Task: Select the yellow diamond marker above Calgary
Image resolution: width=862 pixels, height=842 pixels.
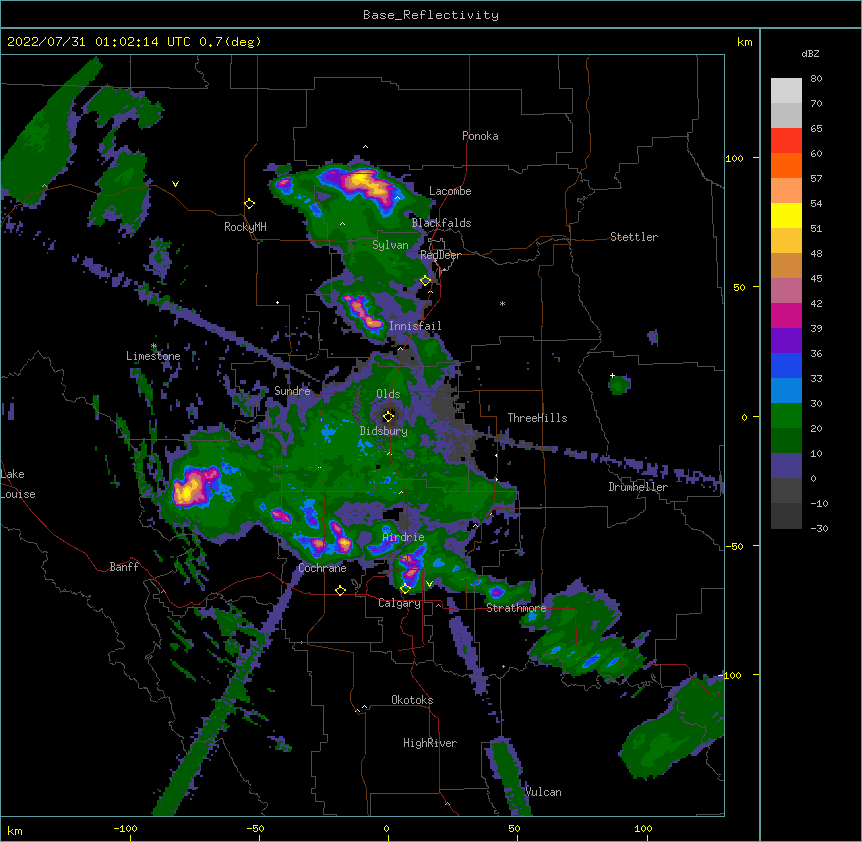Action: pyautogui.click(x=405, y=589)
